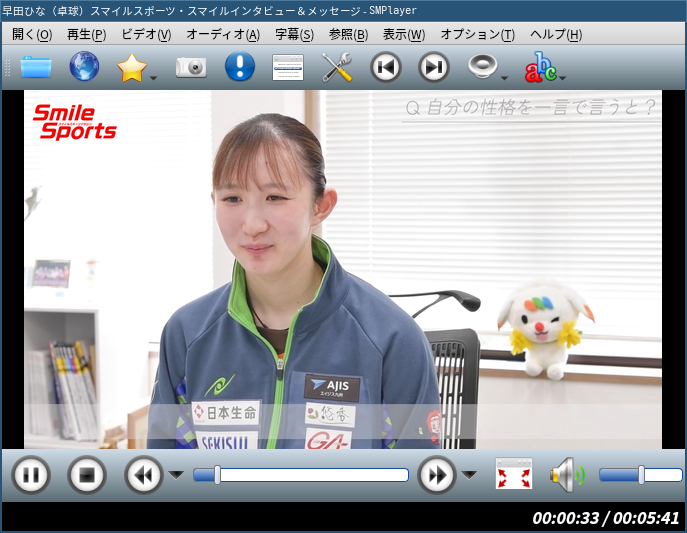Viewport: 687px width, 533px height.
Task: Skip to the previous track in the toolbar
Action: [386, 67]
